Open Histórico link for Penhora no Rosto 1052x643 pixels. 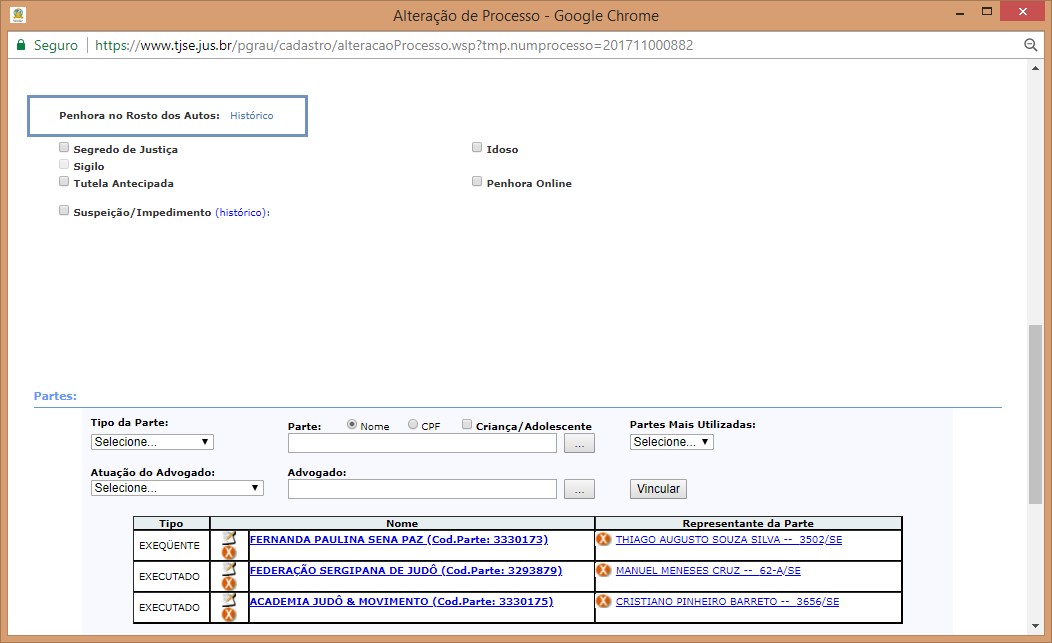(x=251, y=116)
